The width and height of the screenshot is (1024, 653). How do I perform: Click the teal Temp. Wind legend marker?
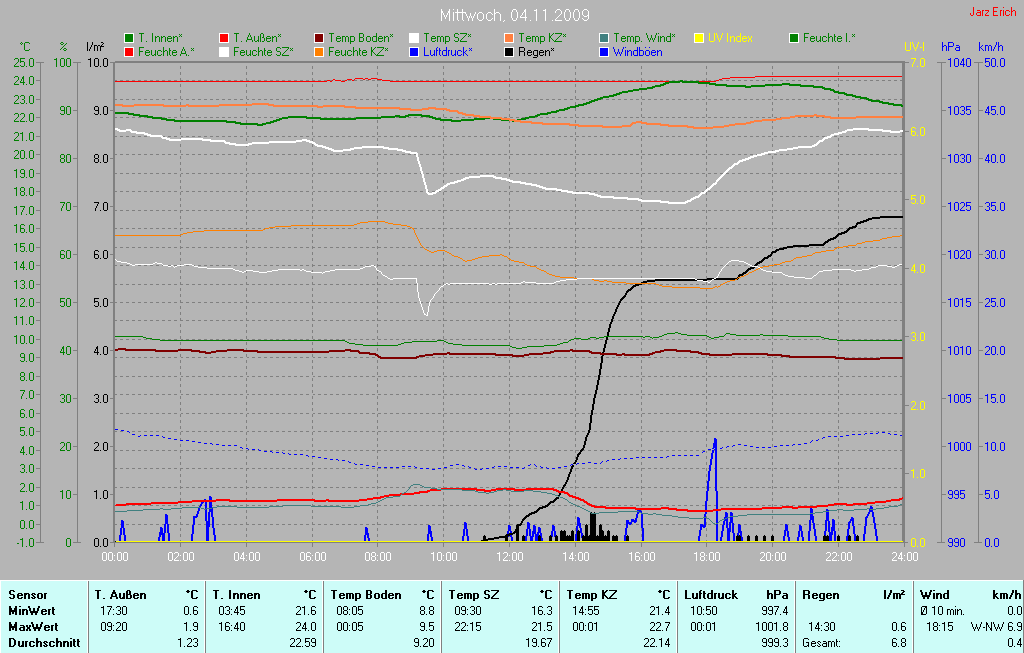[604, 38]
